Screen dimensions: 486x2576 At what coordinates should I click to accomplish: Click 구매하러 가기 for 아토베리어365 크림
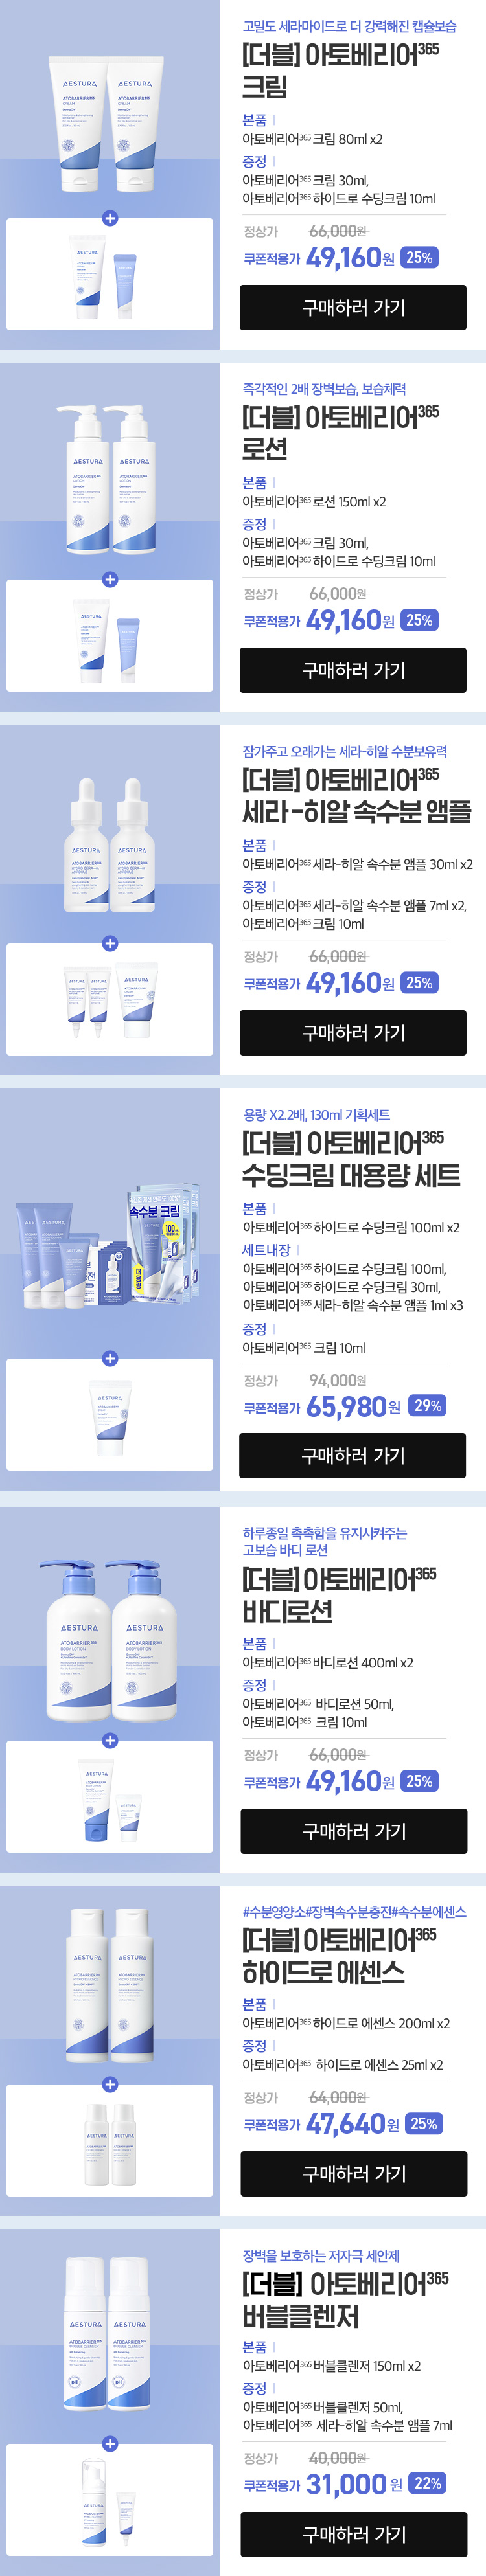coord(353,308)
